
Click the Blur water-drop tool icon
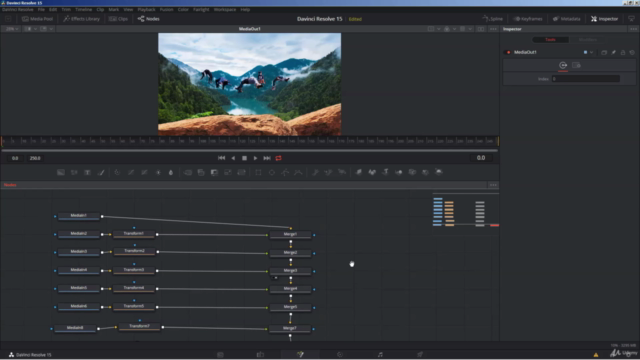tap(171, 172)
